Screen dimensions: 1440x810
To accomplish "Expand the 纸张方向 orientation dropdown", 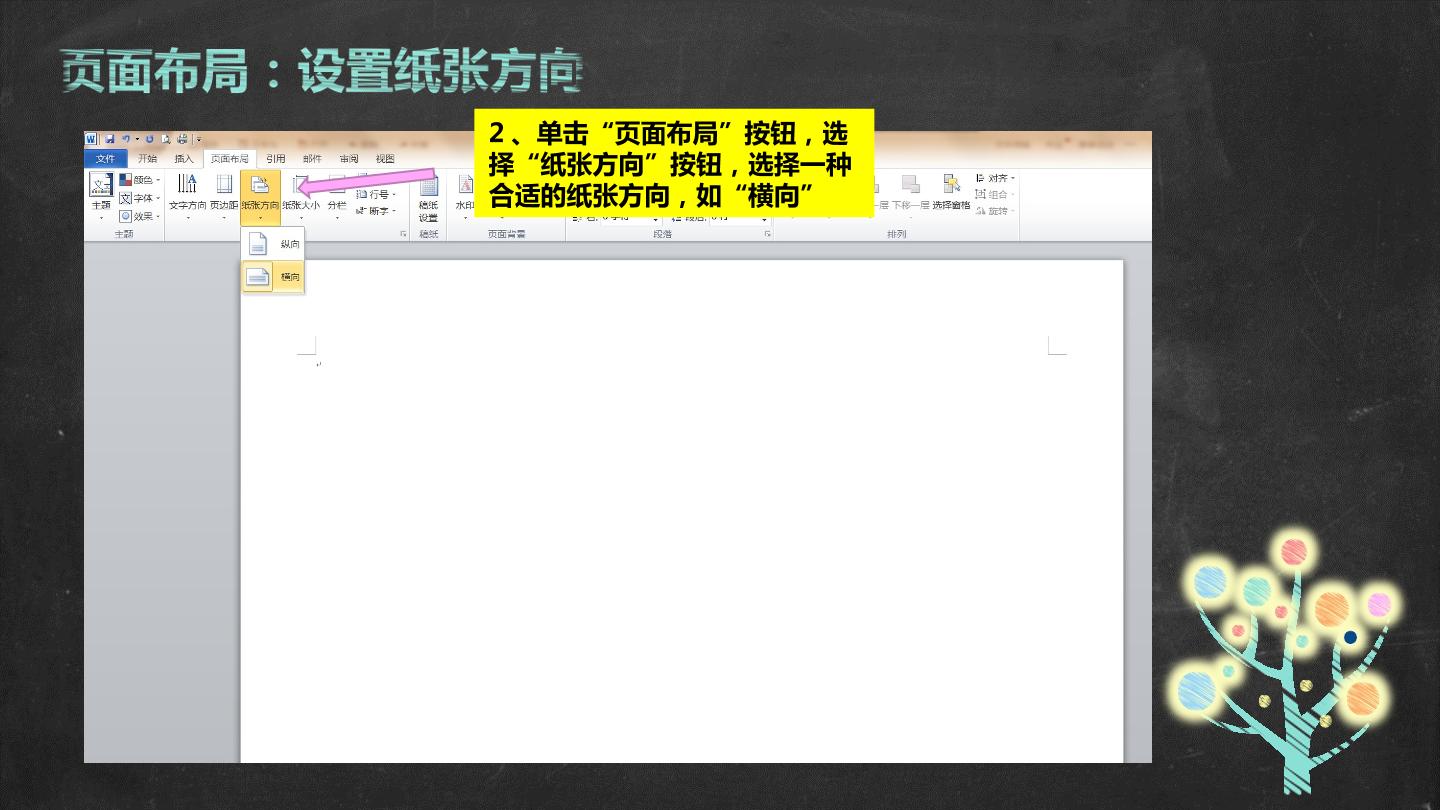I will point(260,196).
